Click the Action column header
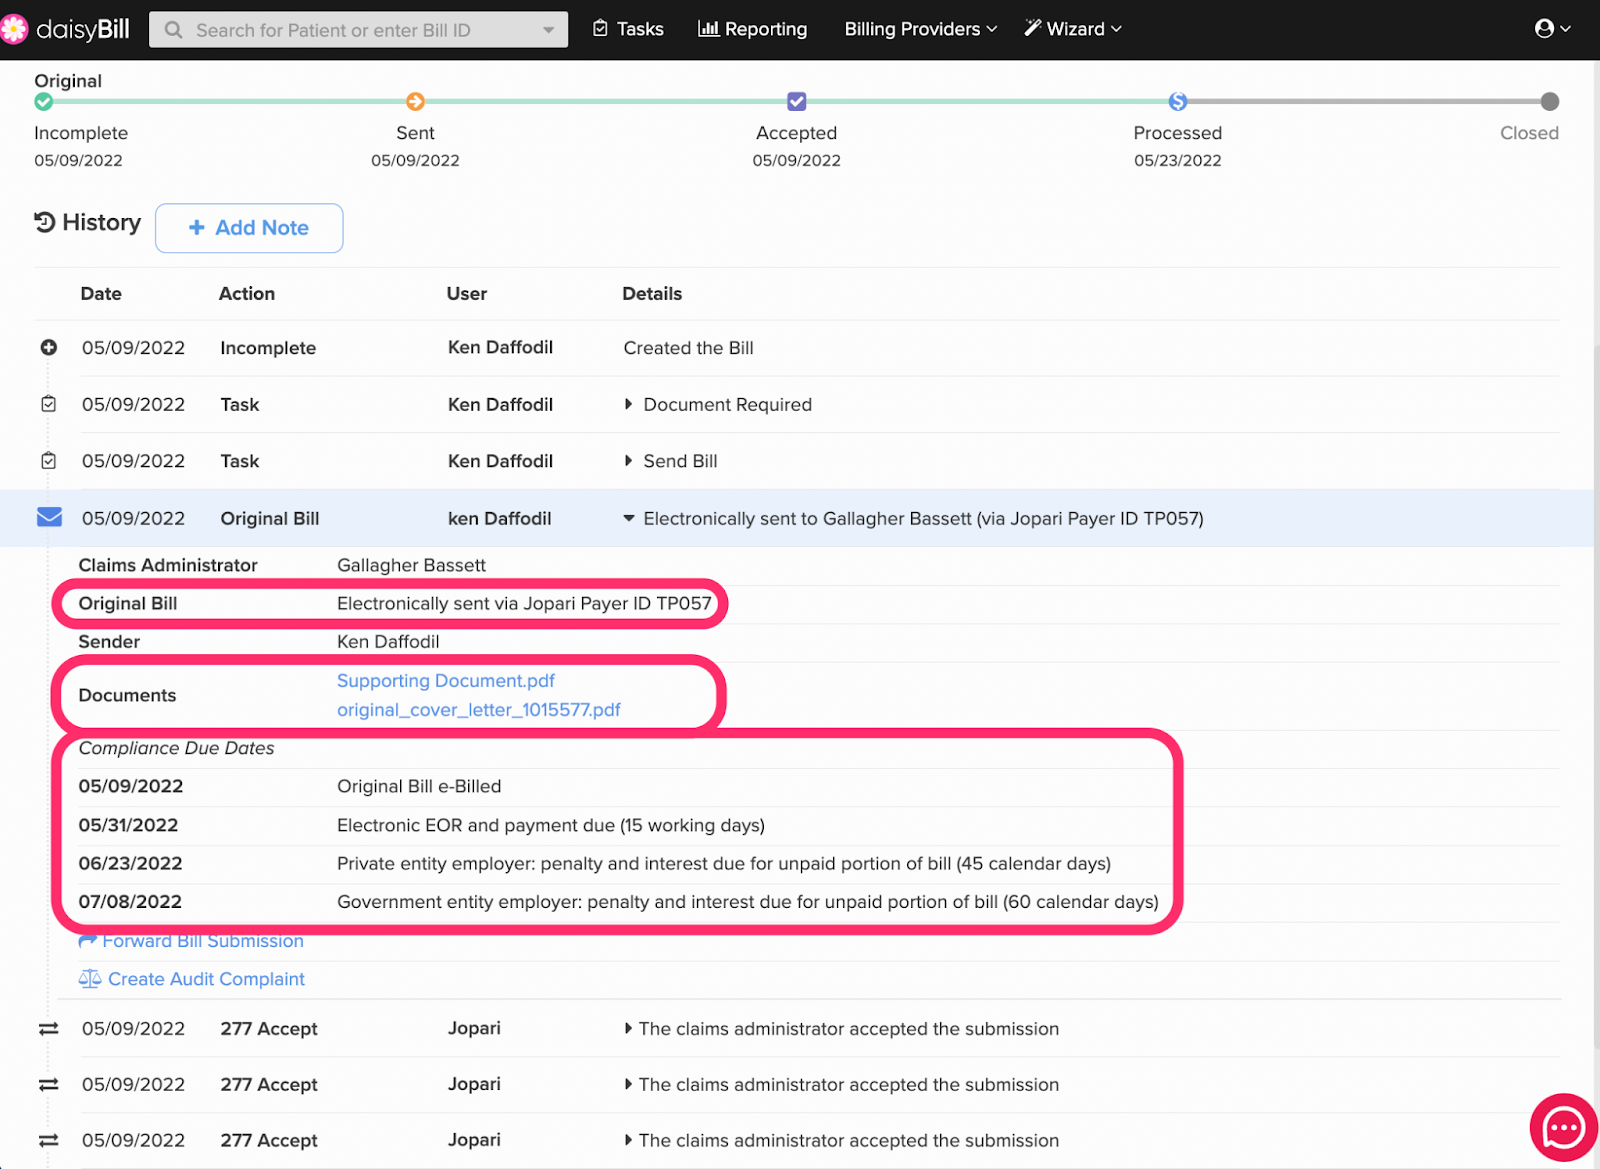Screen dimensions: 1600x1169 (247, 294)
